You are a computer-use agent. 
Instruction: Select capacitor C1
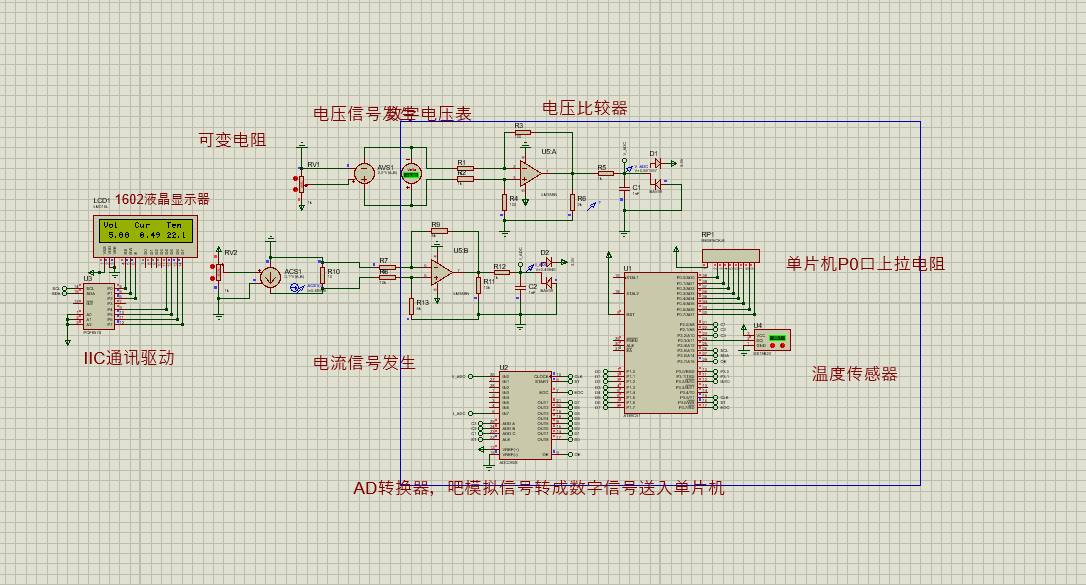coord(624,188)
